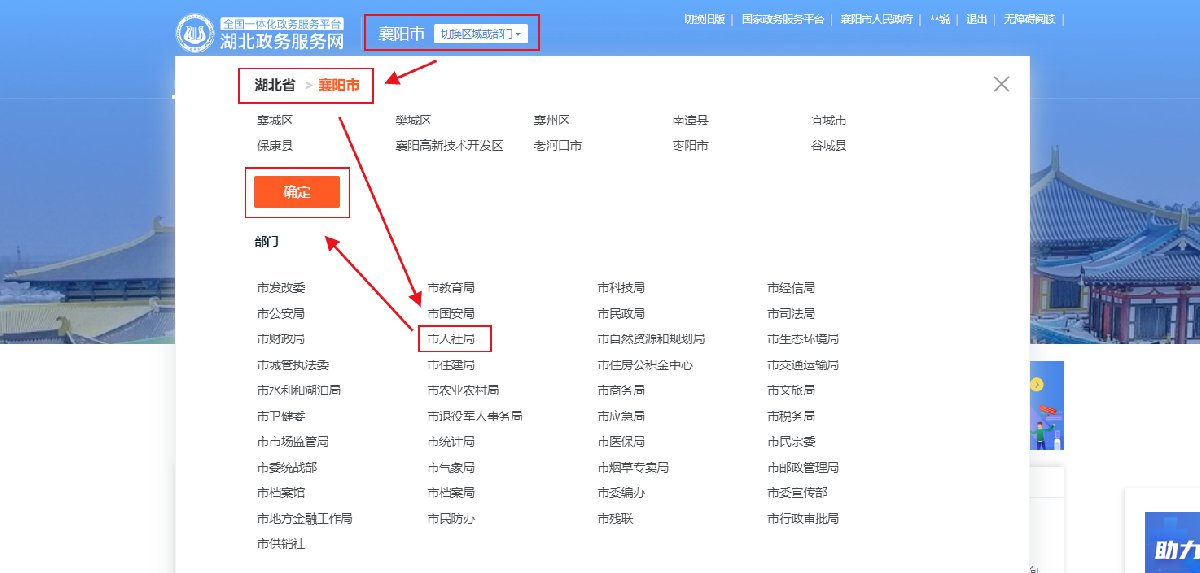Close the region selection panel
Image resolution: width=1200 pixels, height=573 pixels.
click(x=1001, y=85)
